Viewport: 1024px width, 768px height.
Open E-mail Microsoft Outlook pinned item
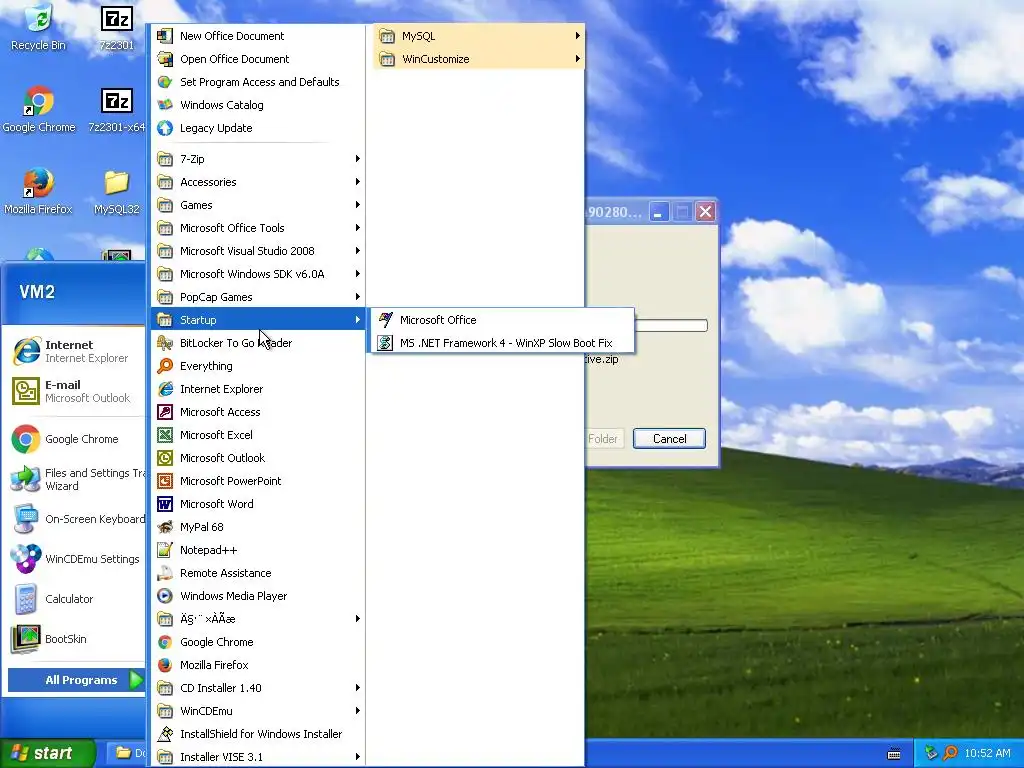[x=74, y=391]
